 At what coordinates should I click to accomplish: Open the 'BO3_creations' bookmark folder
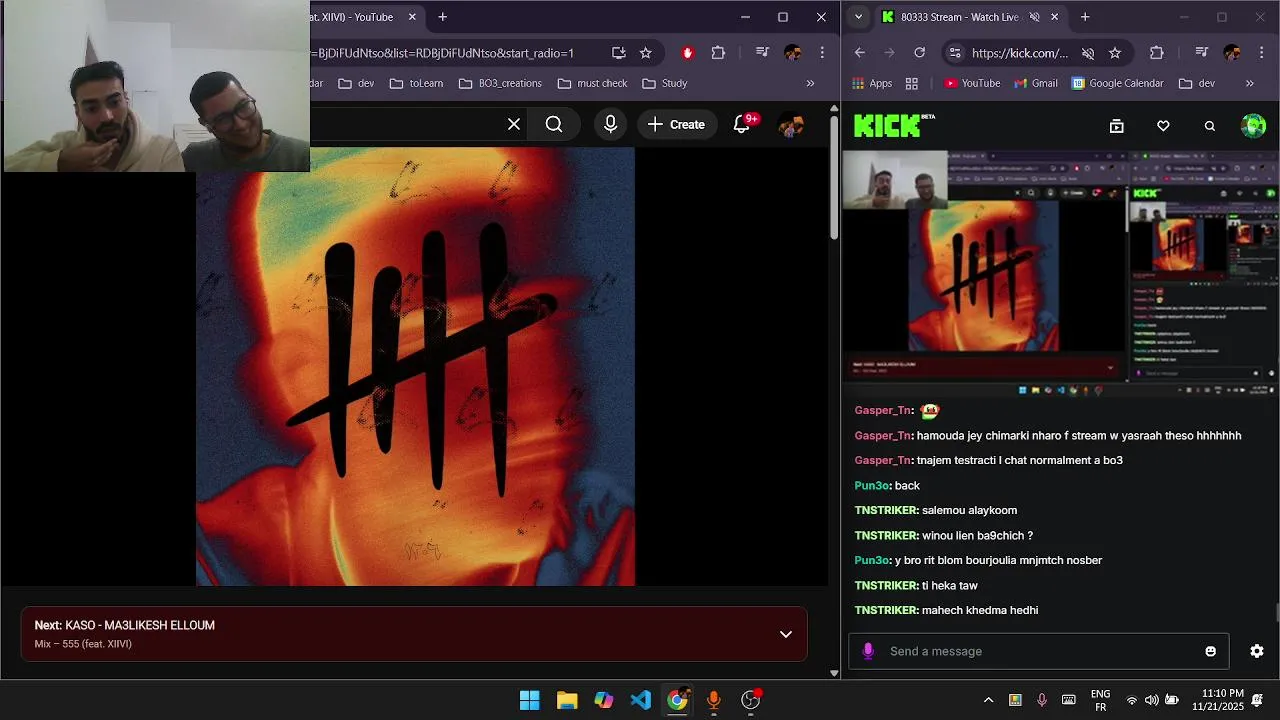500,83
